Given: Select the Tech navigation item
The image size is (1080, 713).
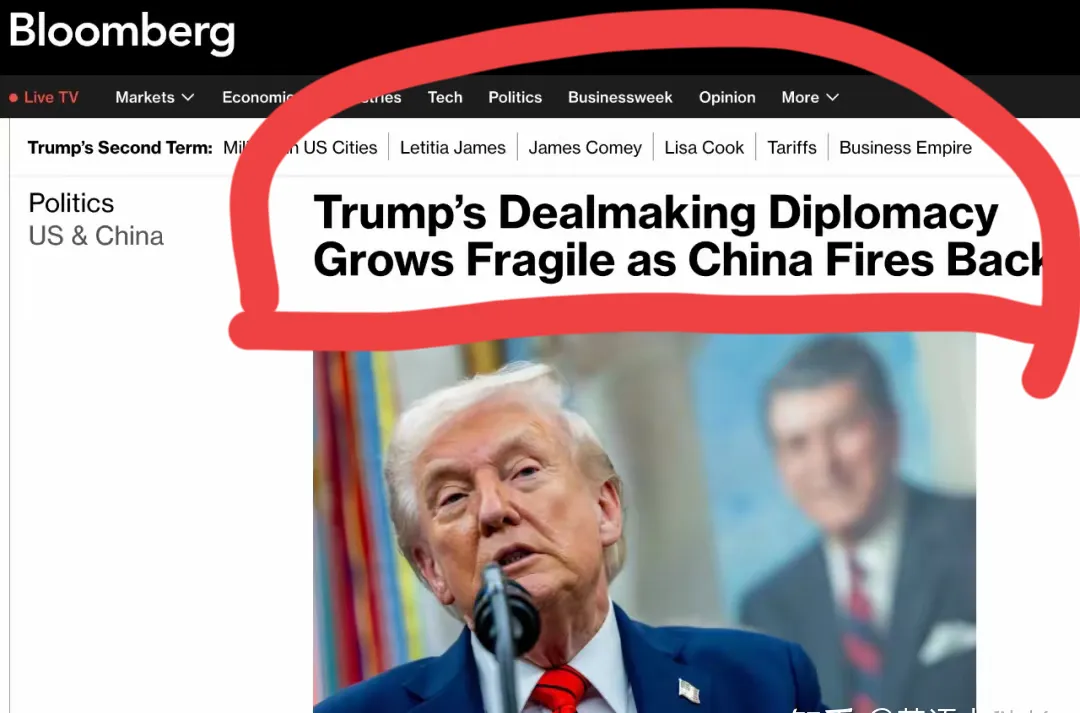Looking at the screenshot, I should click(445, 97).
